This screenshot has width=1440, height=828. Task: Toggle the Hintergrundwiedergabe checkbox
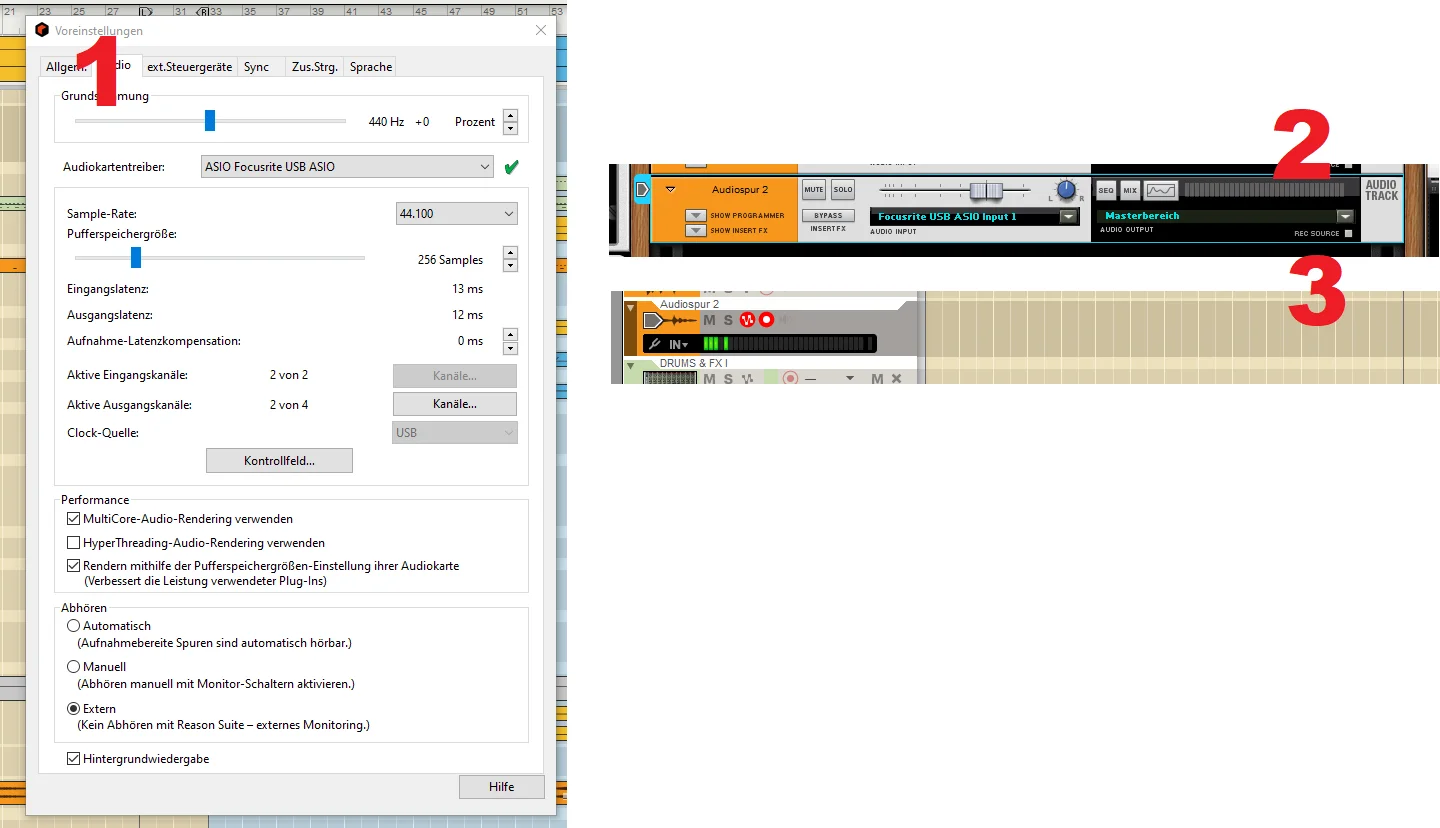(x=73, y=759)
